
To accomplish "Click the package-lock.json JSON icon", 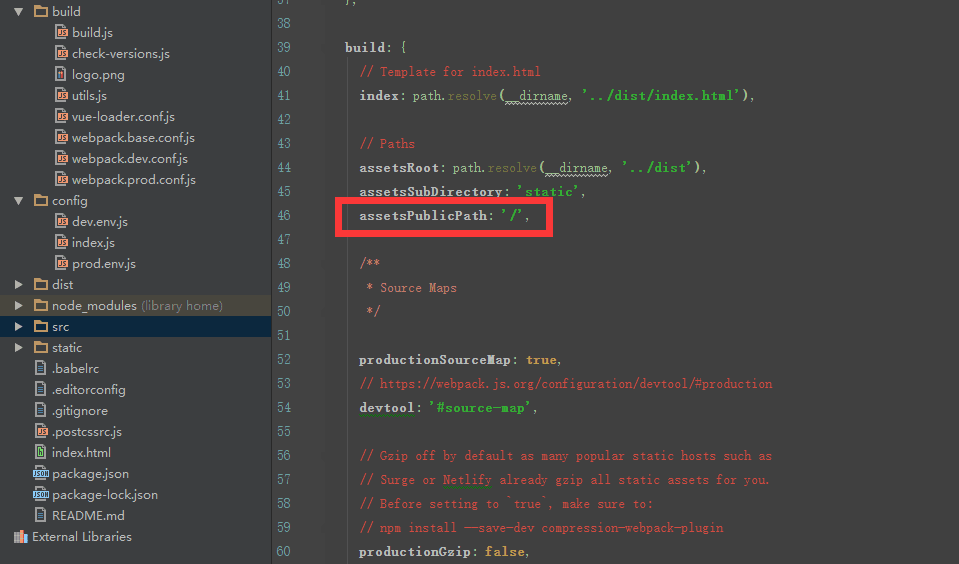I will (40, 494).
